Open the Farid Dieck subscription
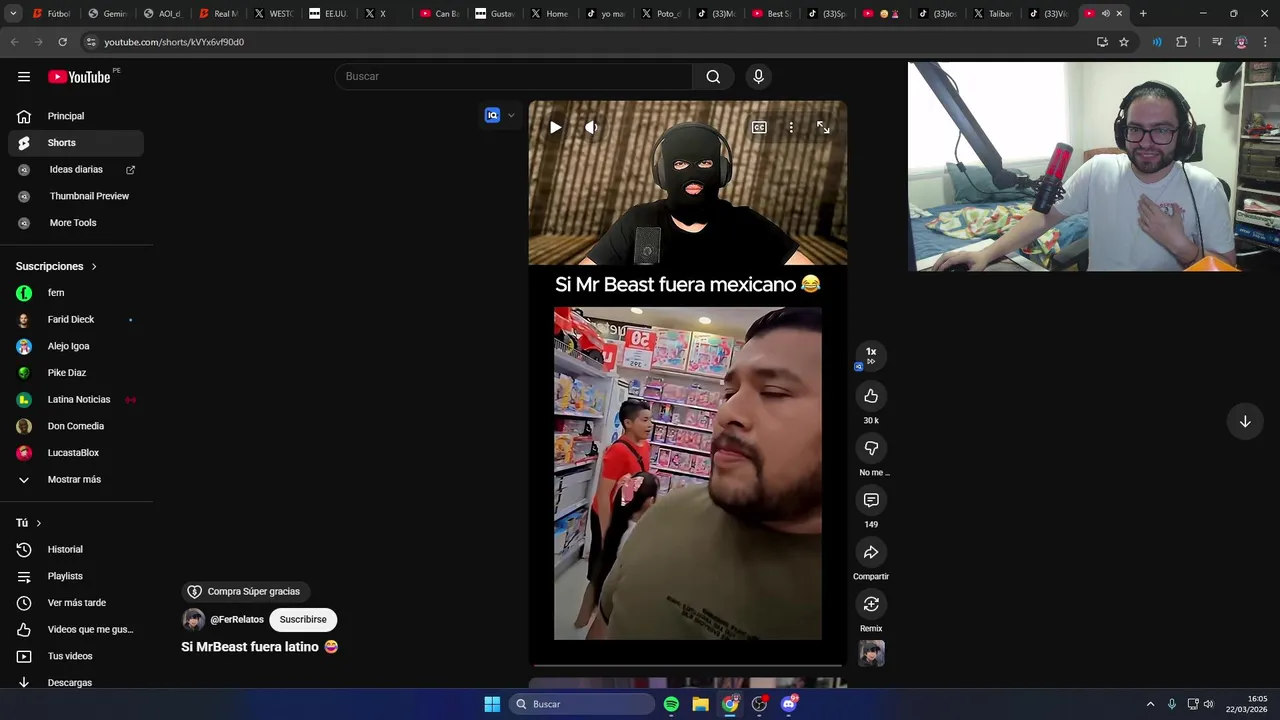This screenshot has height=720, width=1280. (76, 320)
